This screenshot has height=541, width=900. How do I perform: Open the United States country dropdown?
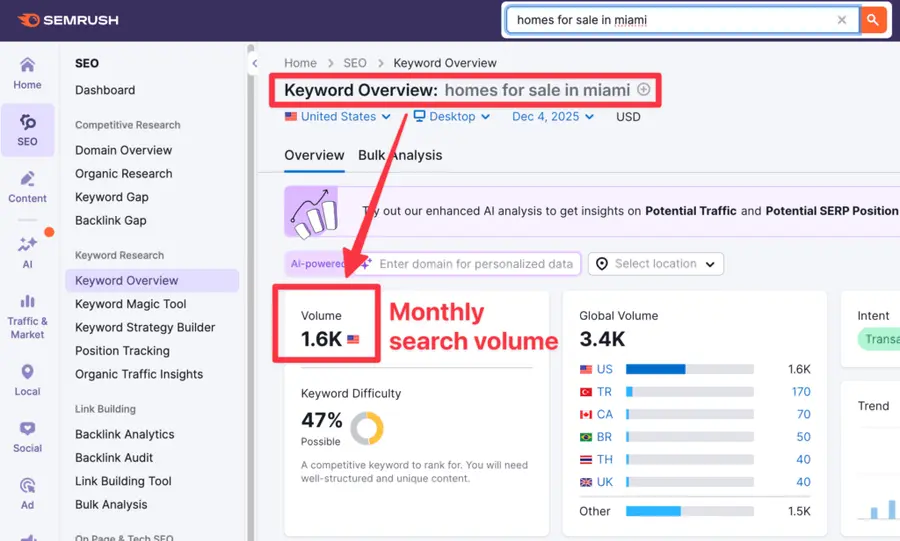338,116
